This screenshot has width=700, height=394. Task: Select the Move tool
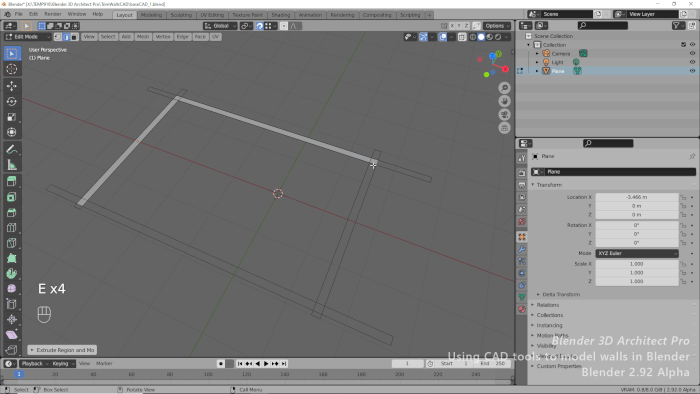point(12,86)
